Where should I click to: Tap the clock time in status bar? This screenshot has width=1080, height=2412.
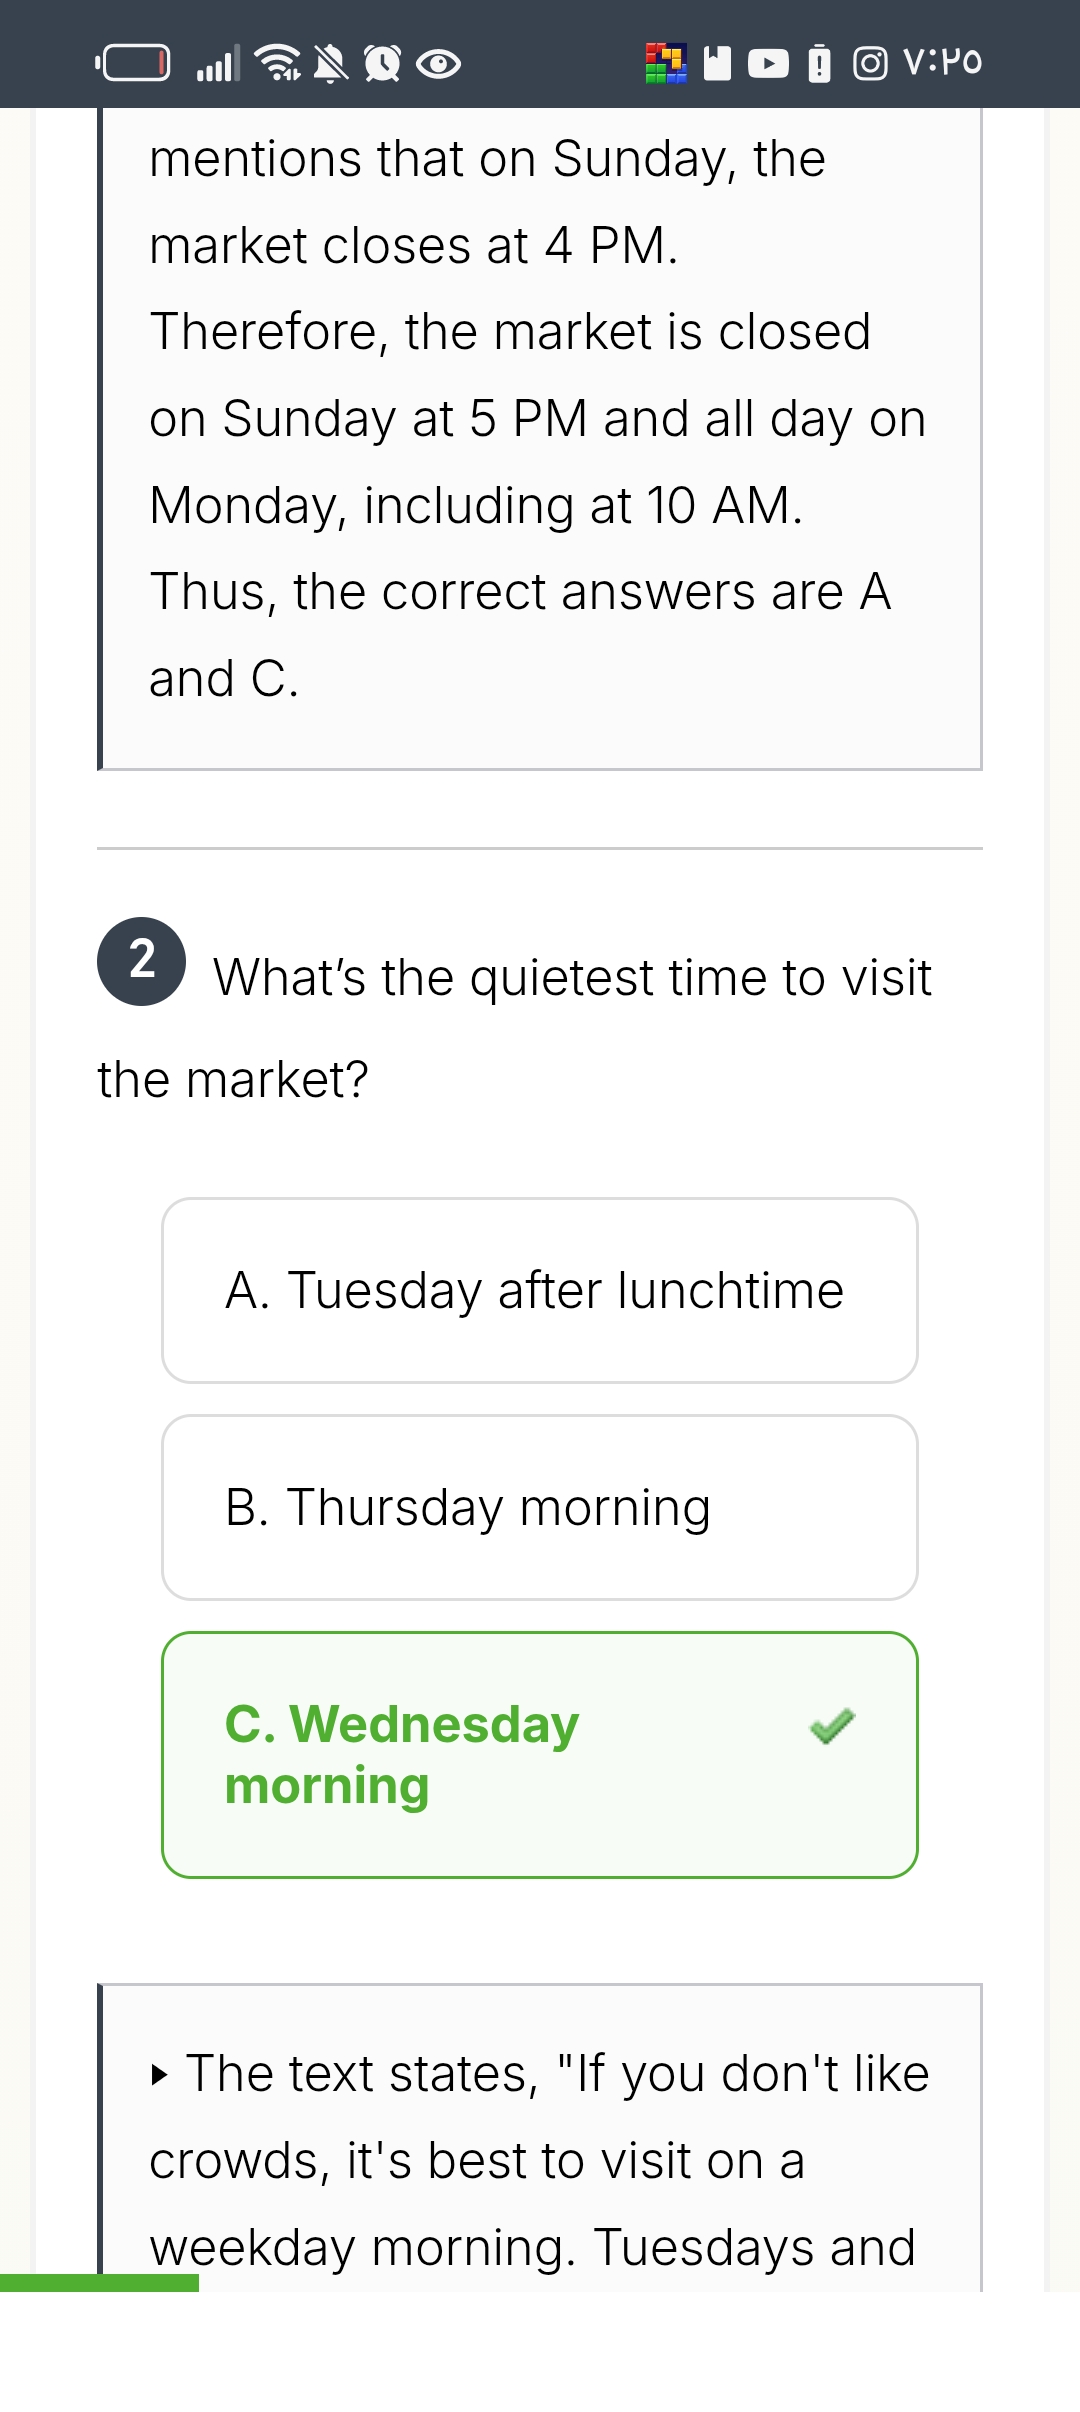click(x=942, y=63)
